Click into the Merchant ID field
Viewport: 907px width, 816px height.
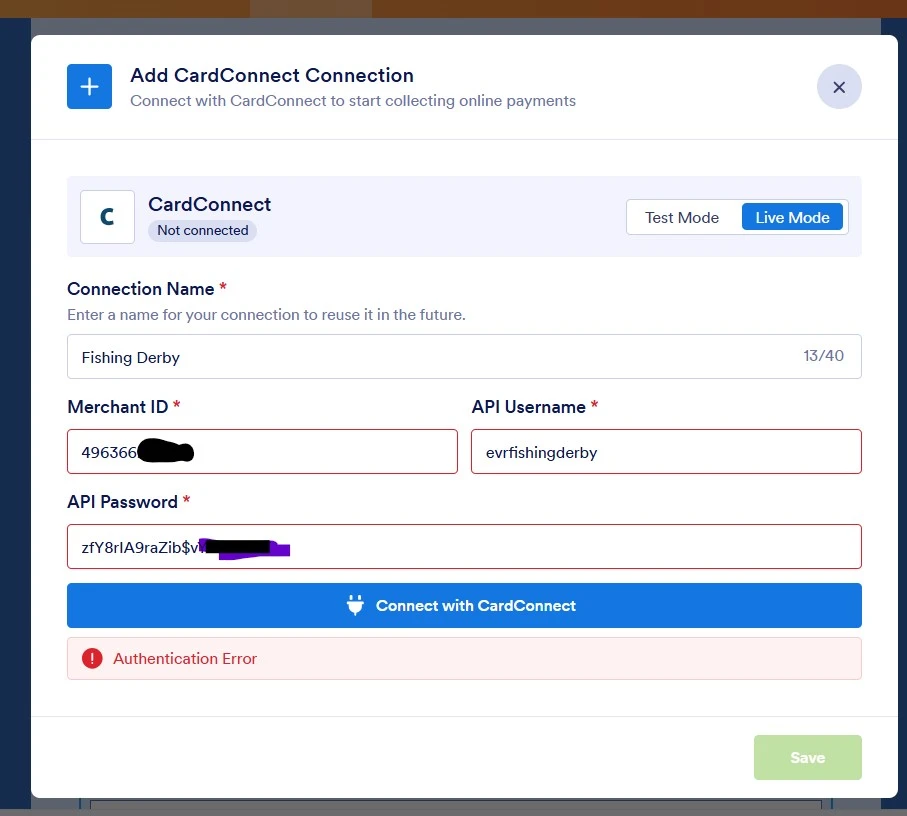(262, 452)
